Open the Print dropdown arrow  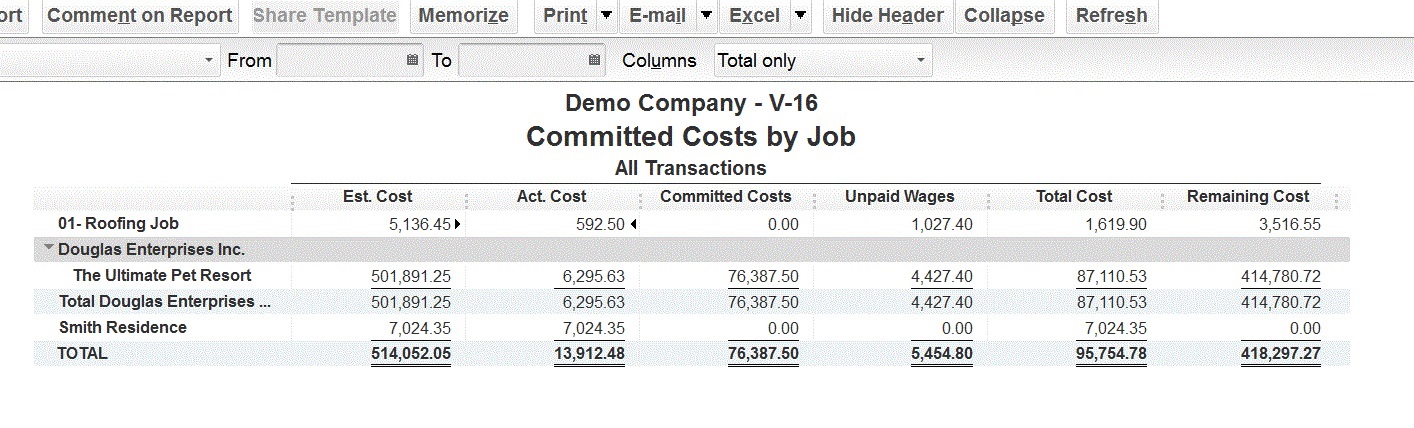[x=607, y=16]
